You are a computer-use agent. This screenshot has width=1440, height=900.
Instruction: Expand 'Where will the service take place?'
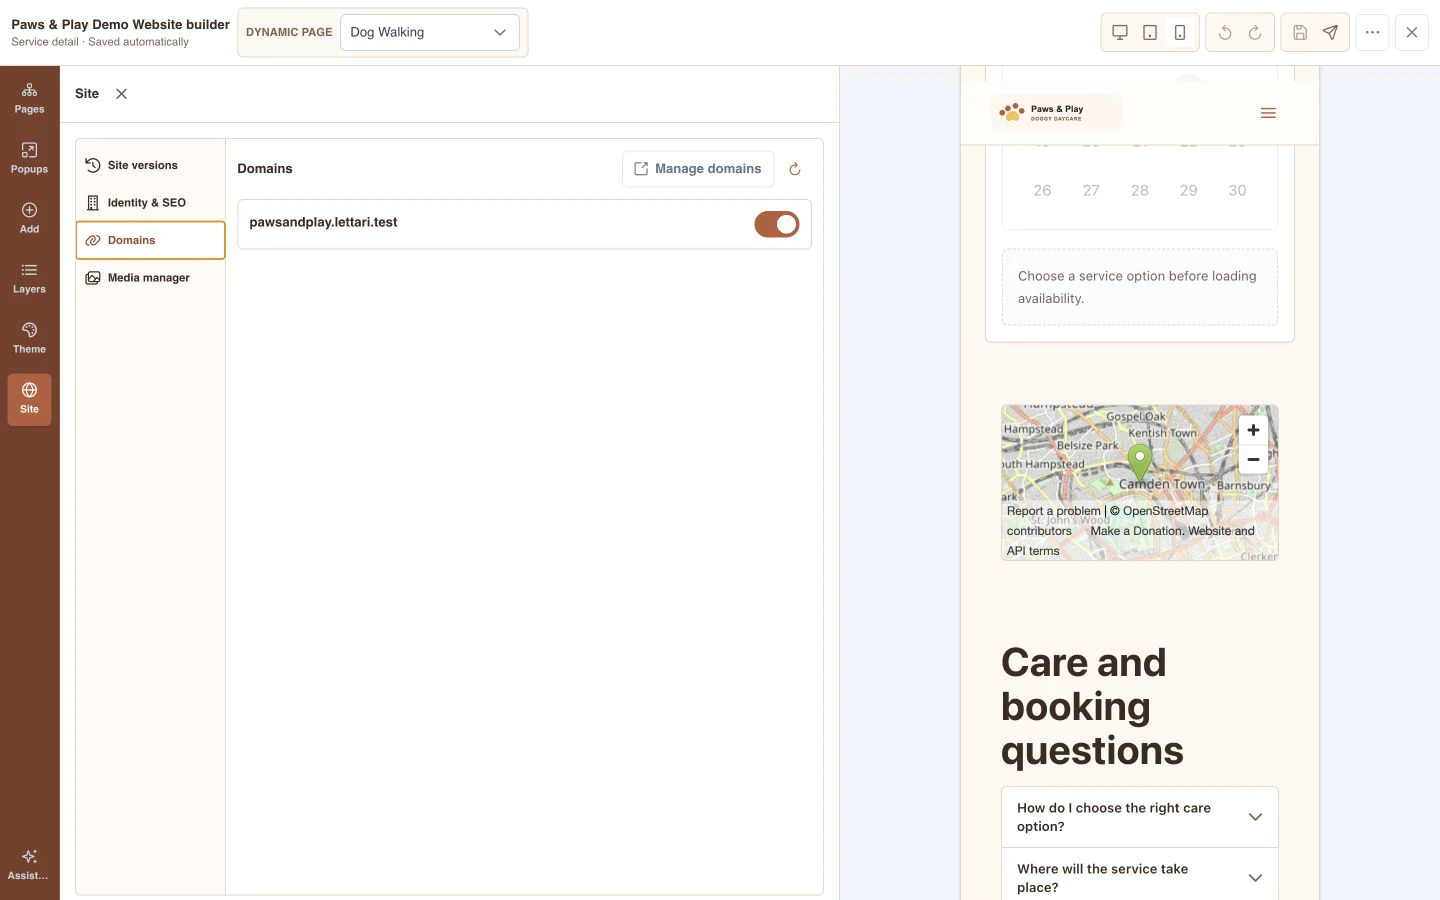(x=1139, y=876)
